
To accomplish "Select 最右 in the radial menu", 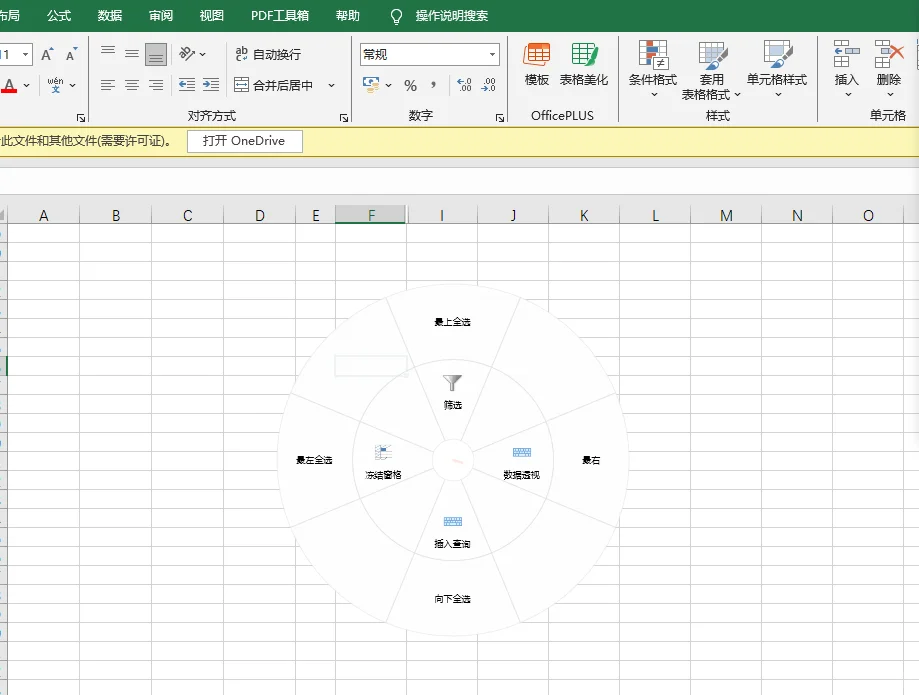I will pos(591,460).
